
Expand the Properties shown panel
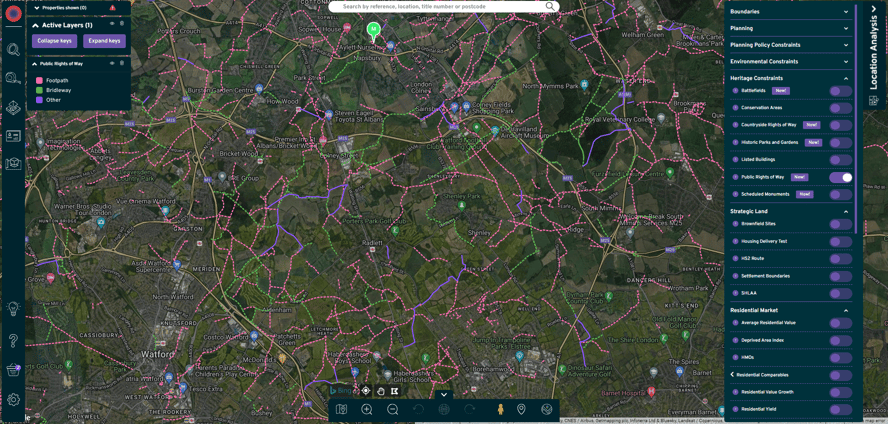pos(37,8)
